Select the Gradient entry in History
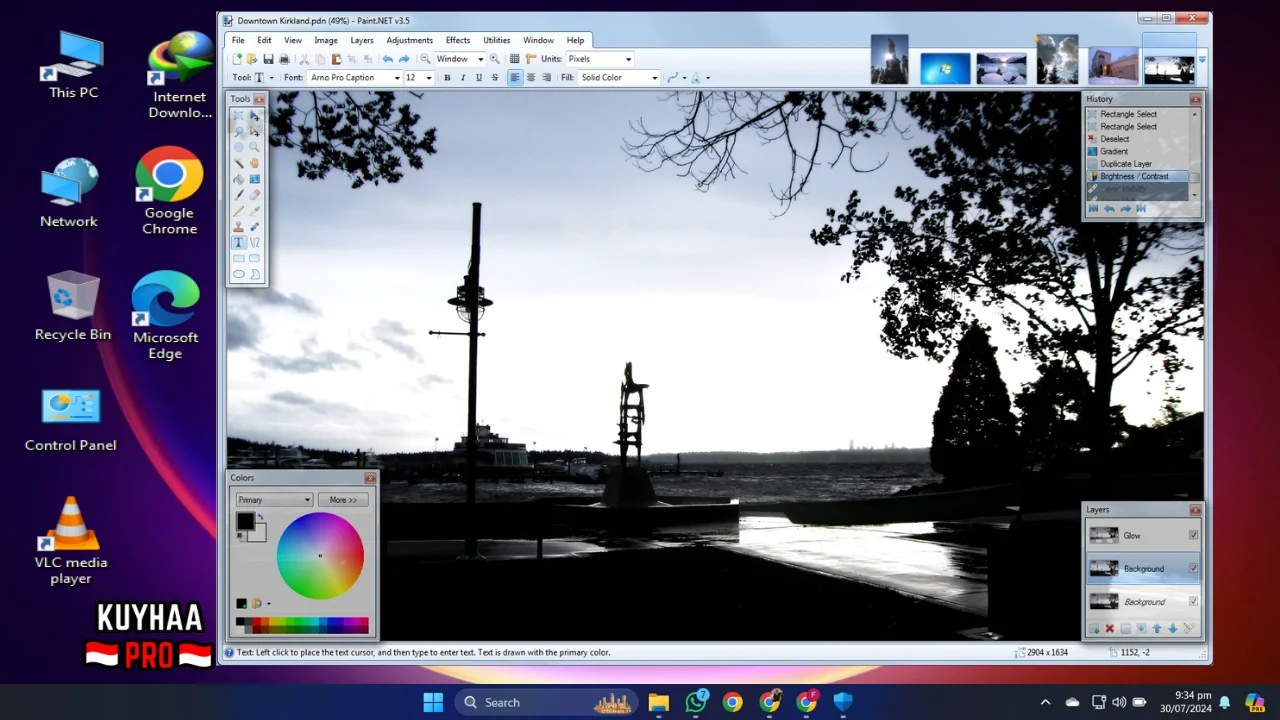This screenshot has height=720, width=1280. click(1114, 151)
